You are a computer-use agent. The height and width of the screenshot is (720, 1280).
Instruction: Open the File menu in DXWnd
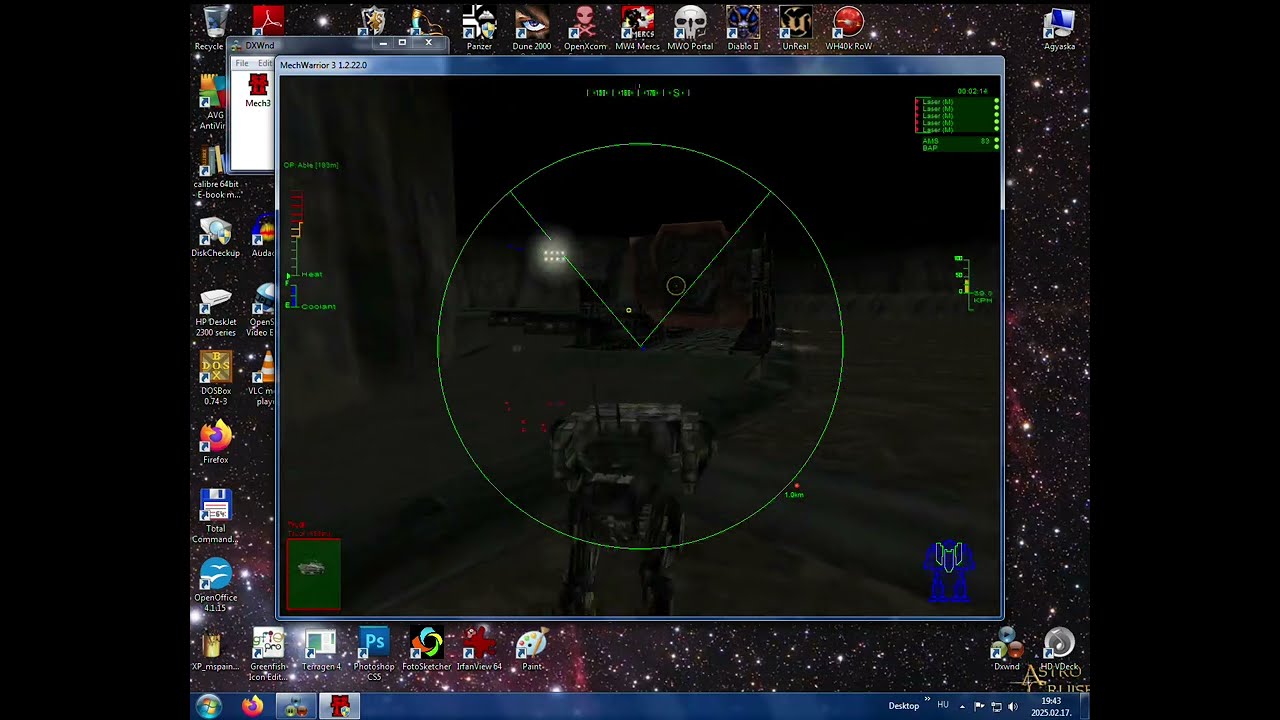coord(242,63)
